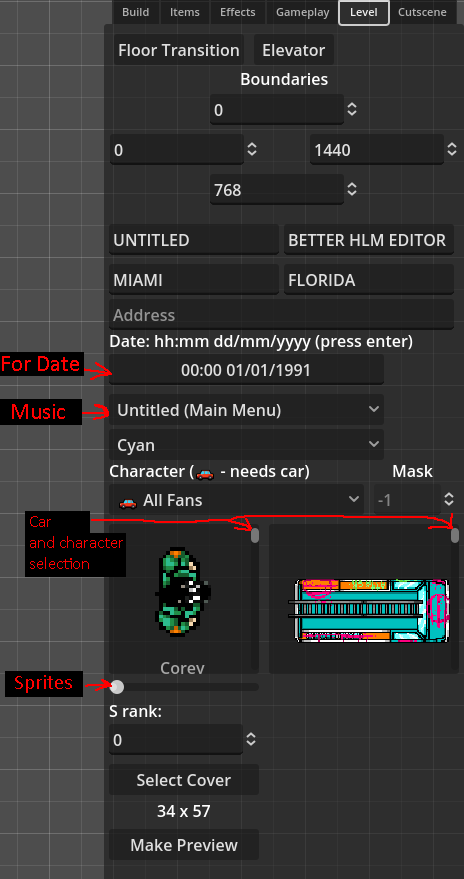This screenshot has width=464, height=879.
Task: Expand the Cyan color dropdown
Action: click(x=247, y=445)
